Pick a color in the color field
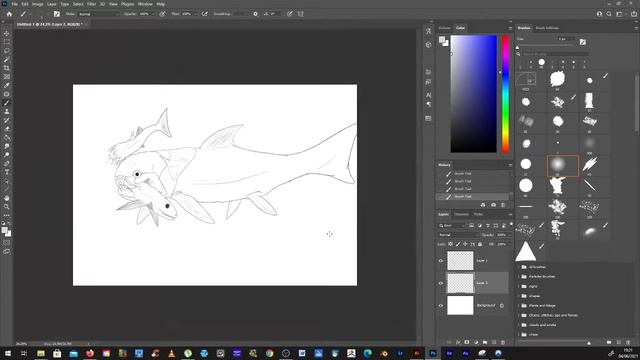Viewport: 640px width, 360px height. pyautogui.click(x=473, y=94)
